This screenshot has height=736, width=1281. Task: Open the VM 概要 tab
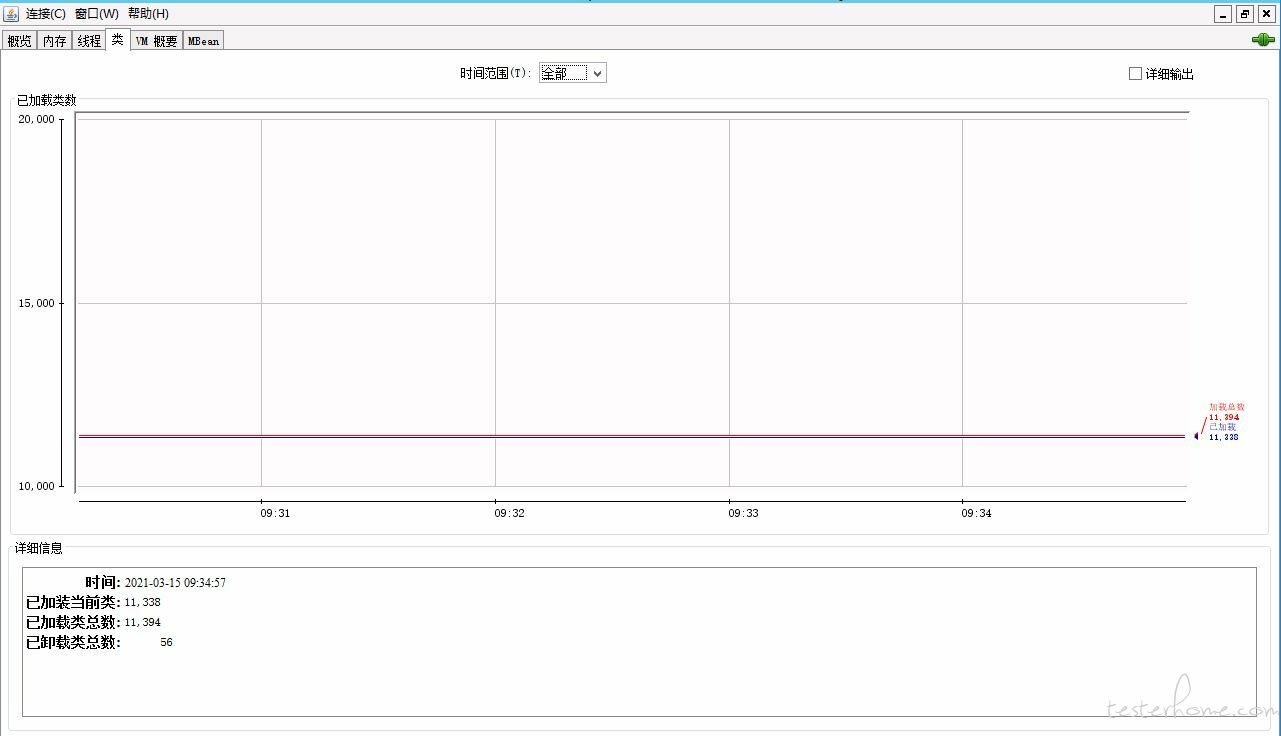157,41
